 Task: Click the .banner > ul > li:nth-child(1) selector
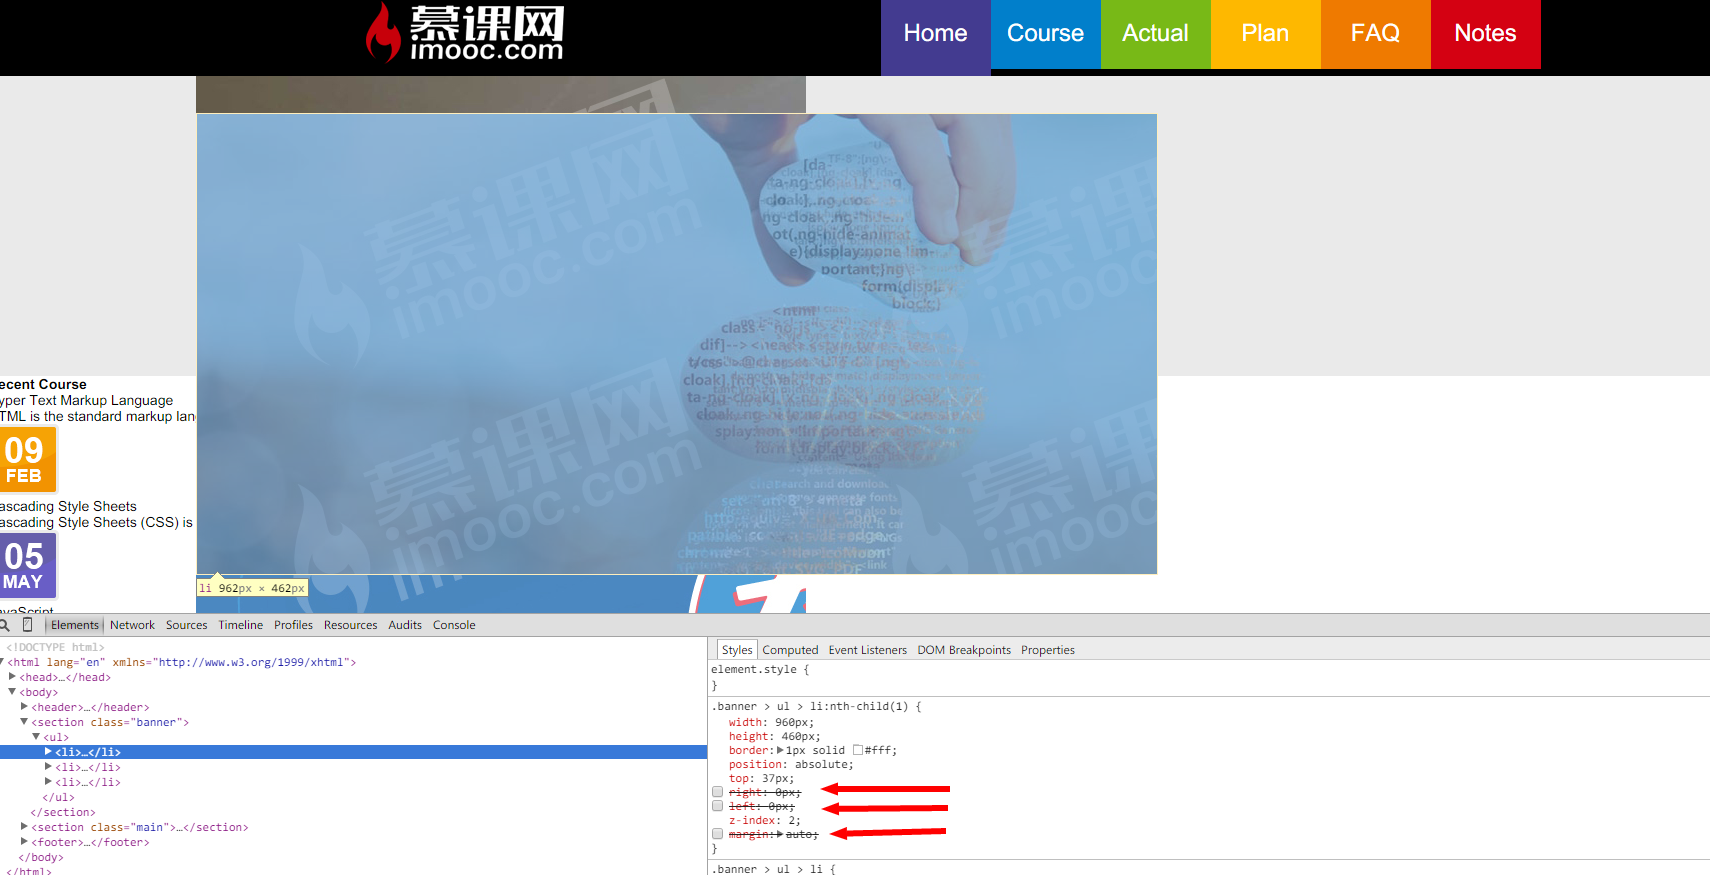810,706
